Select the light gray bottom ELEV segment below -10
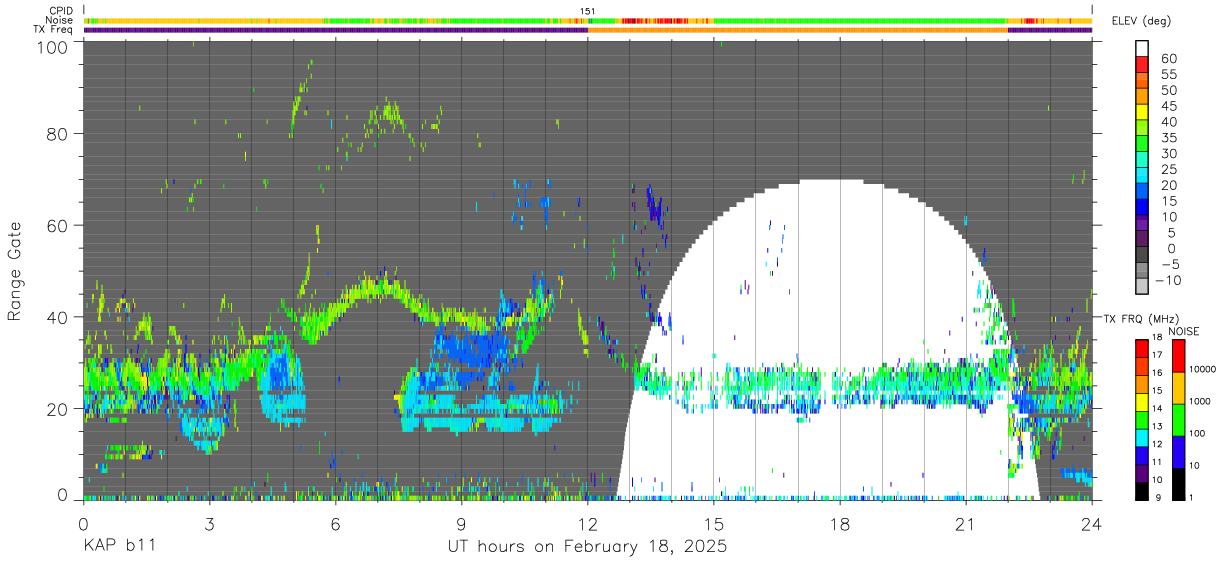Viewport: 1228px width, 567px height. coord(1142,288)
